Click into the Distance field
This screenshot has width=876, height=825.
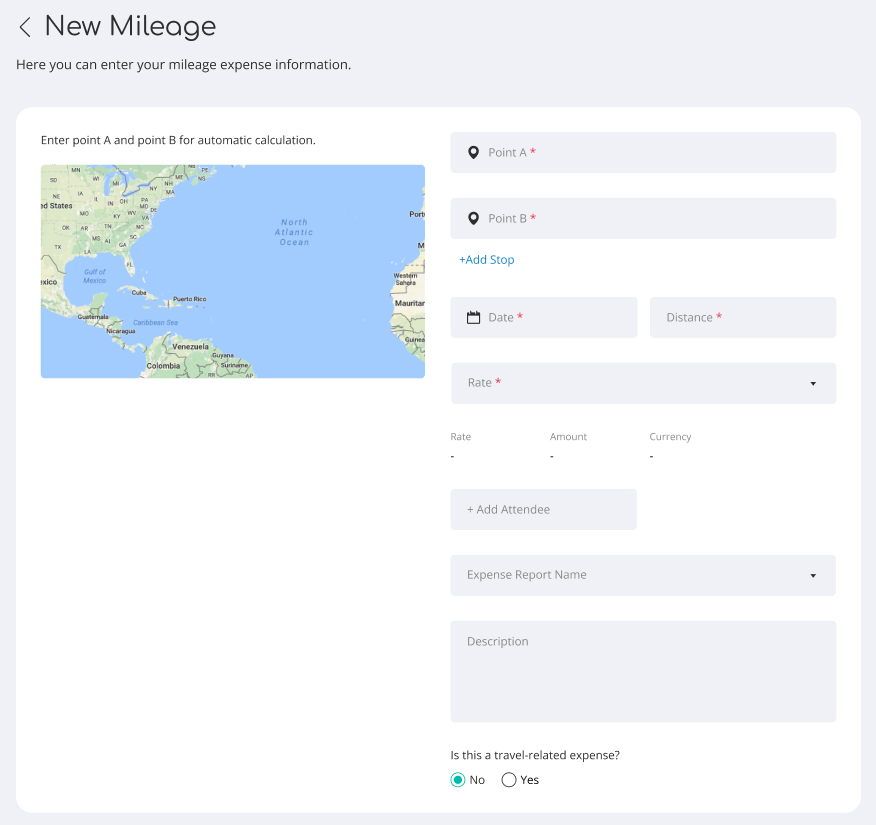click(743, 317)
